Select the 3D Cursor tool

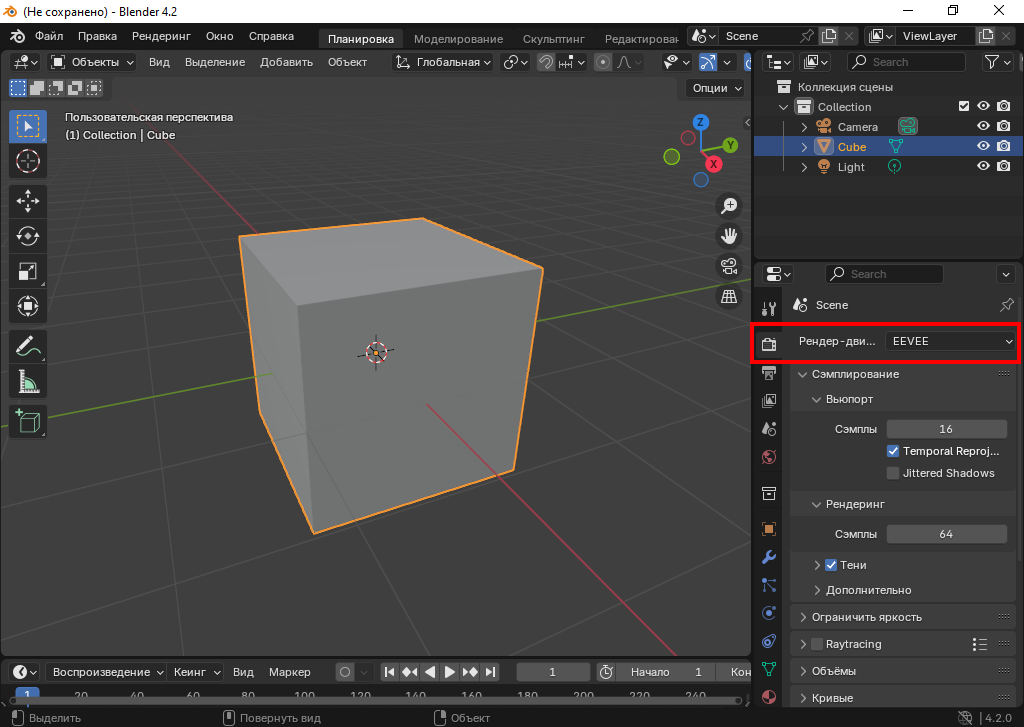click(x=28, y=161)
